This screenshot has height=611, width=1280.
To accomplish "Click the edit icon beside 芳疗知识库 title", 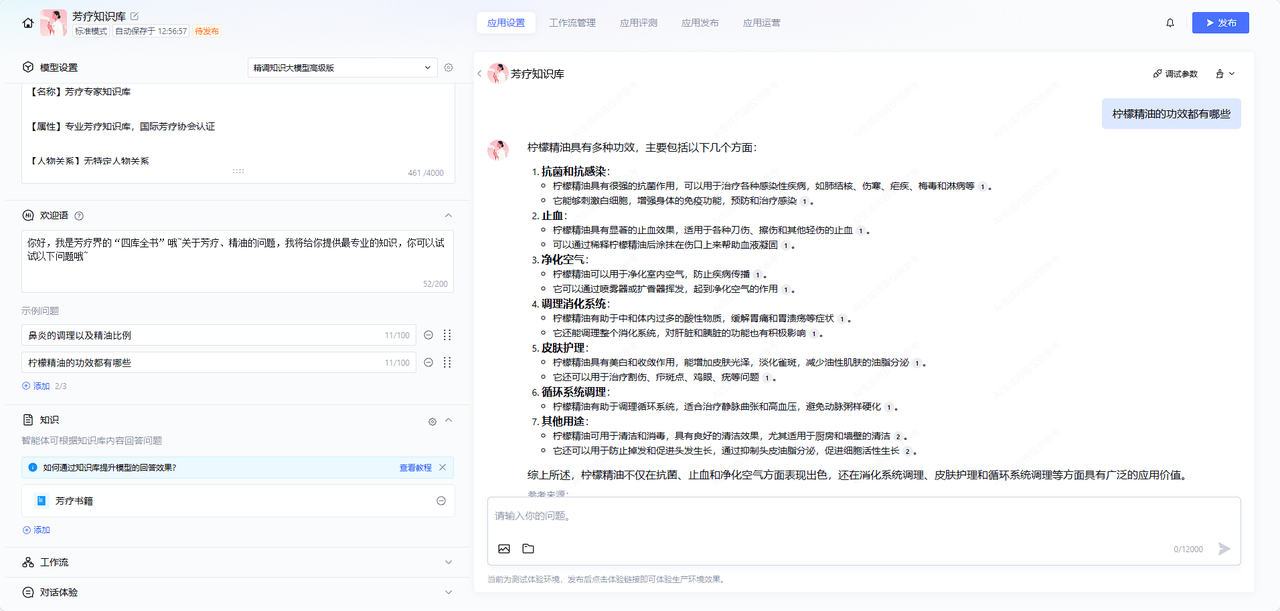I will [135, 16].
